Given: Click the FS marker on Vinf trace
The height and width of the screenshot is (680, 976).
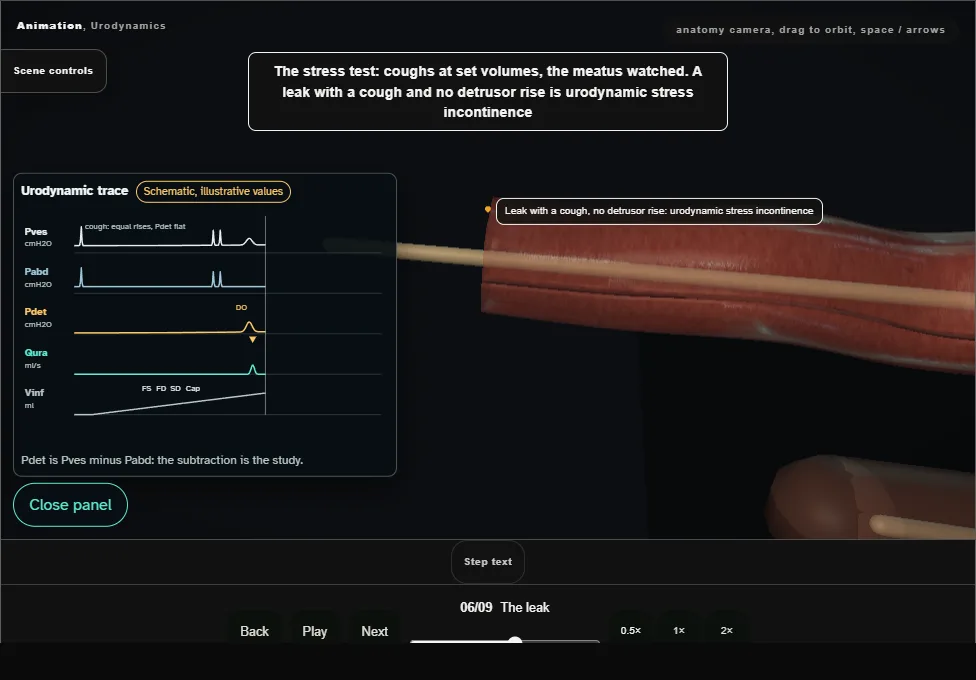Looking at the screenshot, I should coord(146,389).
